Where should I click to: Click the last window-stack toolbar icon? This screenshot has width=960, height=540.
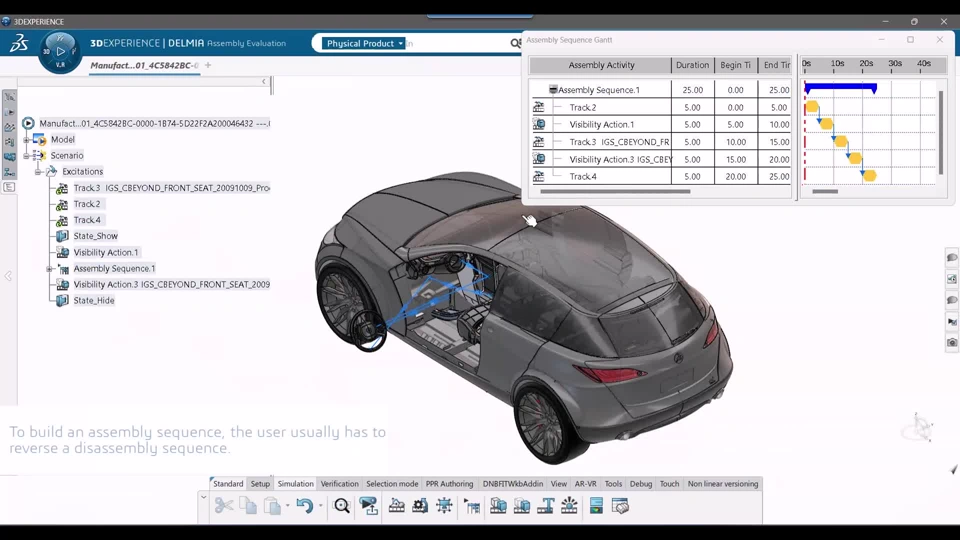point(620,506)
